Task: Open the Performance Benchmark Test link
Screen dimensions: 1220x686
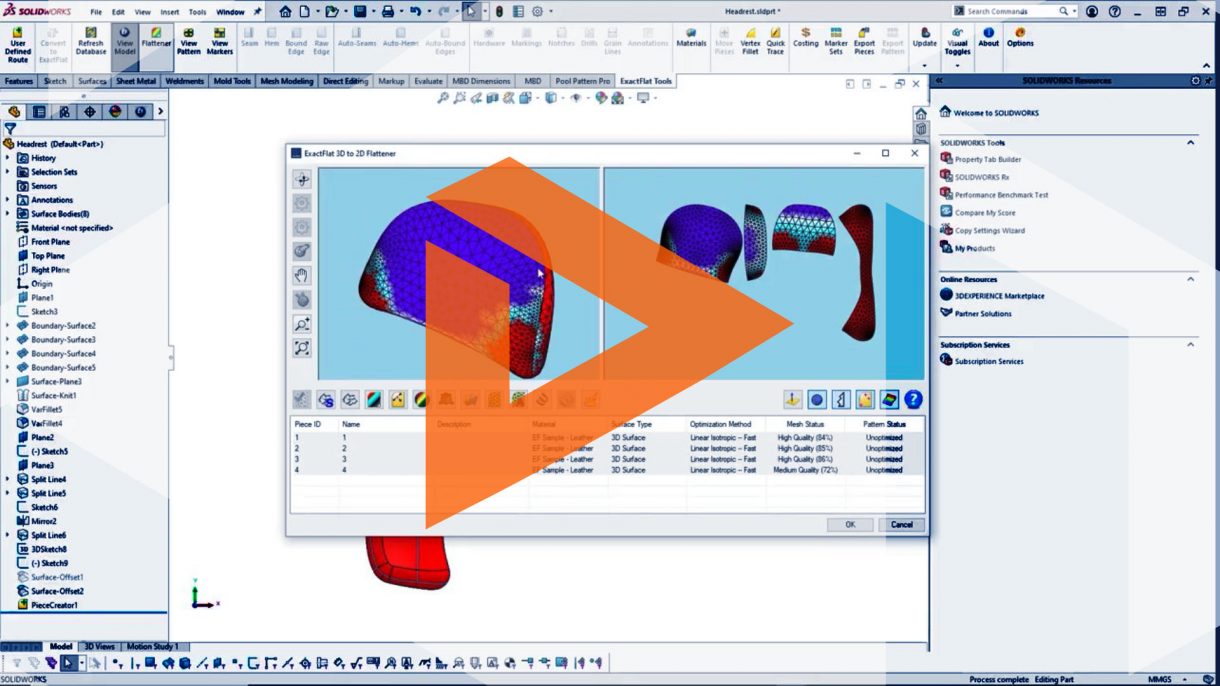Action: (x=1001, y=195)
